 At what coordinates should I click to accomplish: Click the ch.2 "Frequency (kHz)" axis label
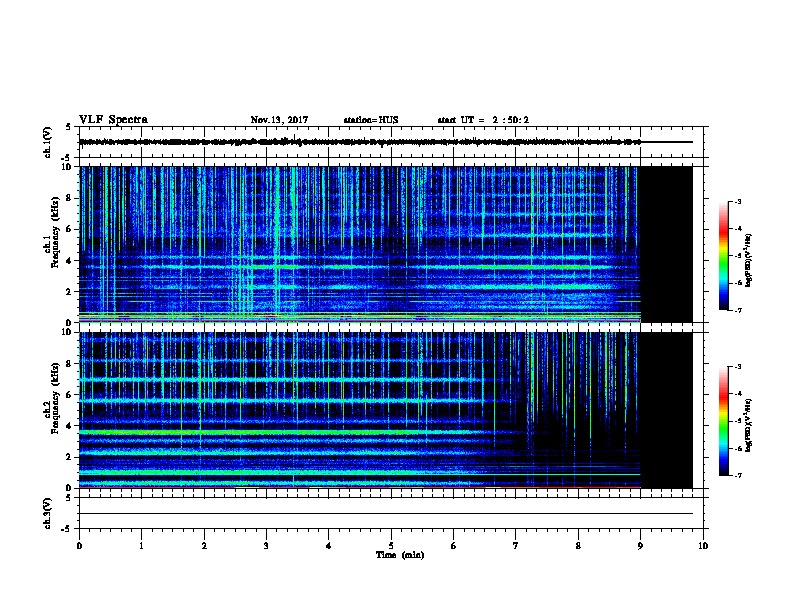pos(55,398)
